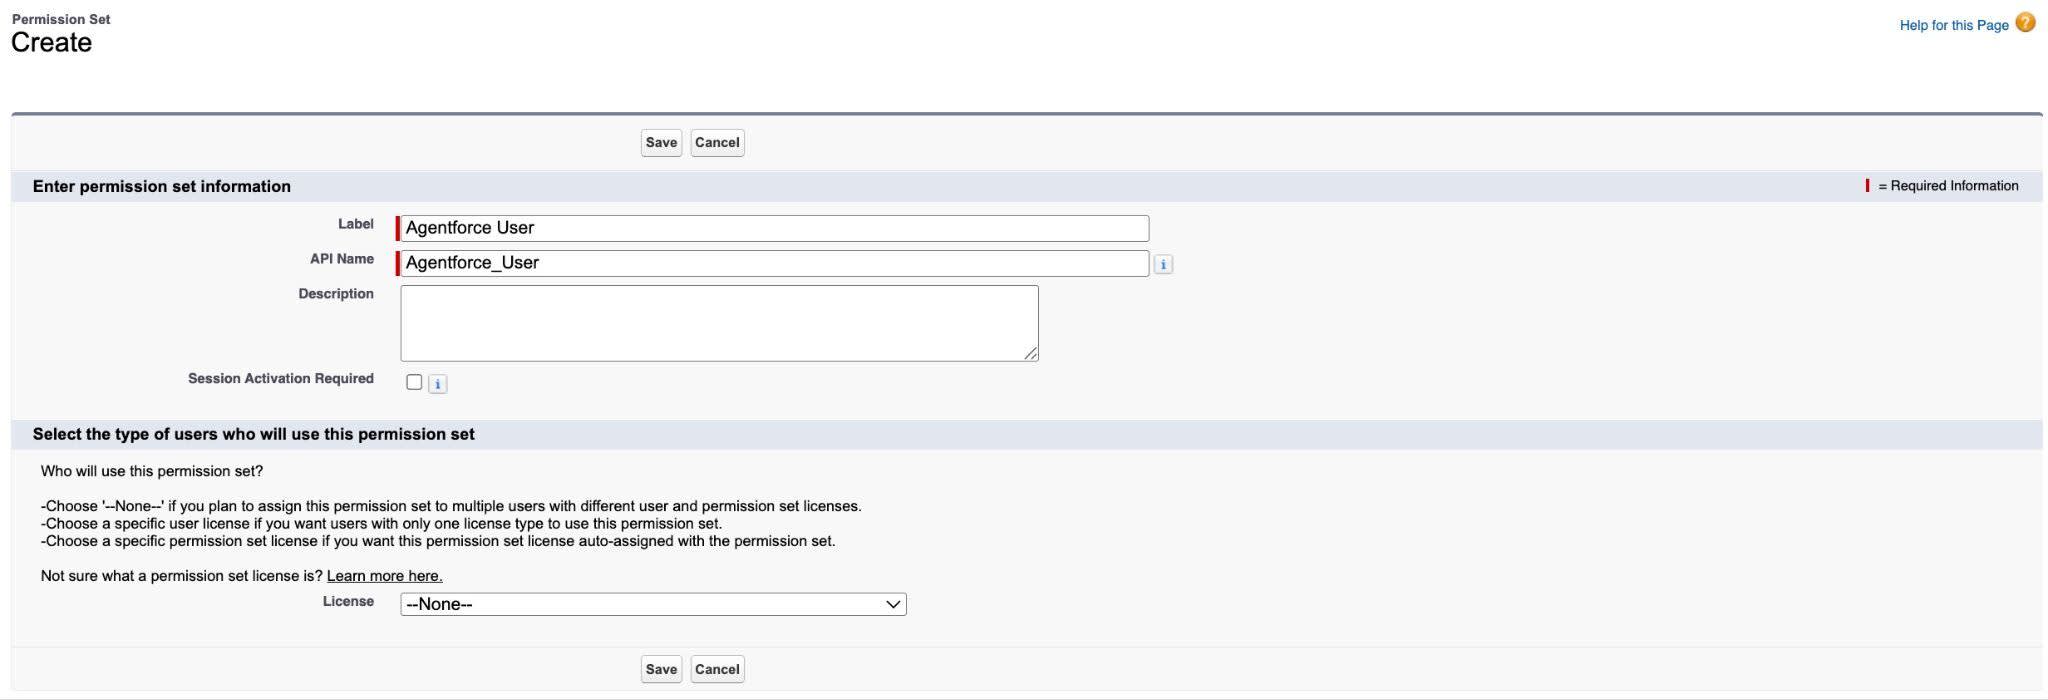Screen dimensions: 2048x700
Task: Click into the Description text area
Action: point(719,323)
